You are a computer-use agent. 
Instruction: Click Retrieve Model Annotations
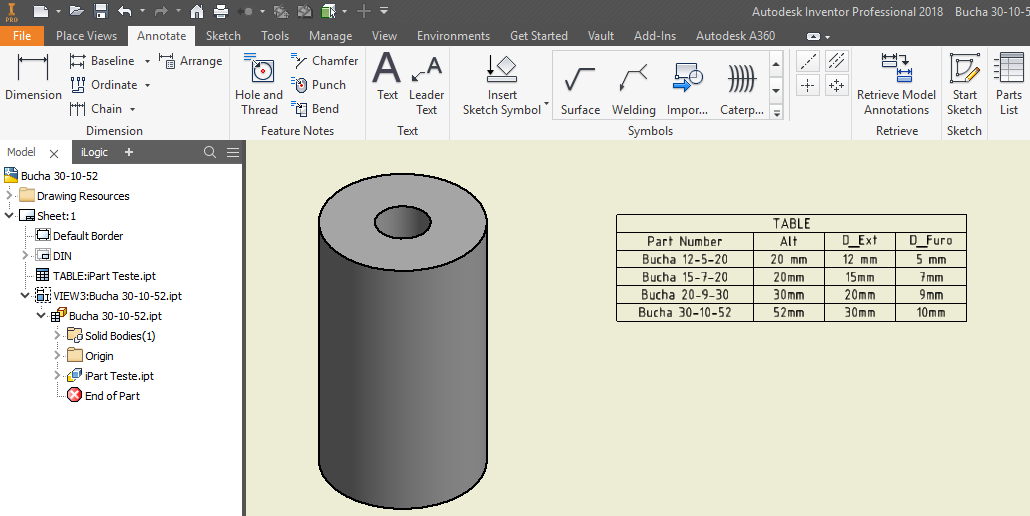896,84
